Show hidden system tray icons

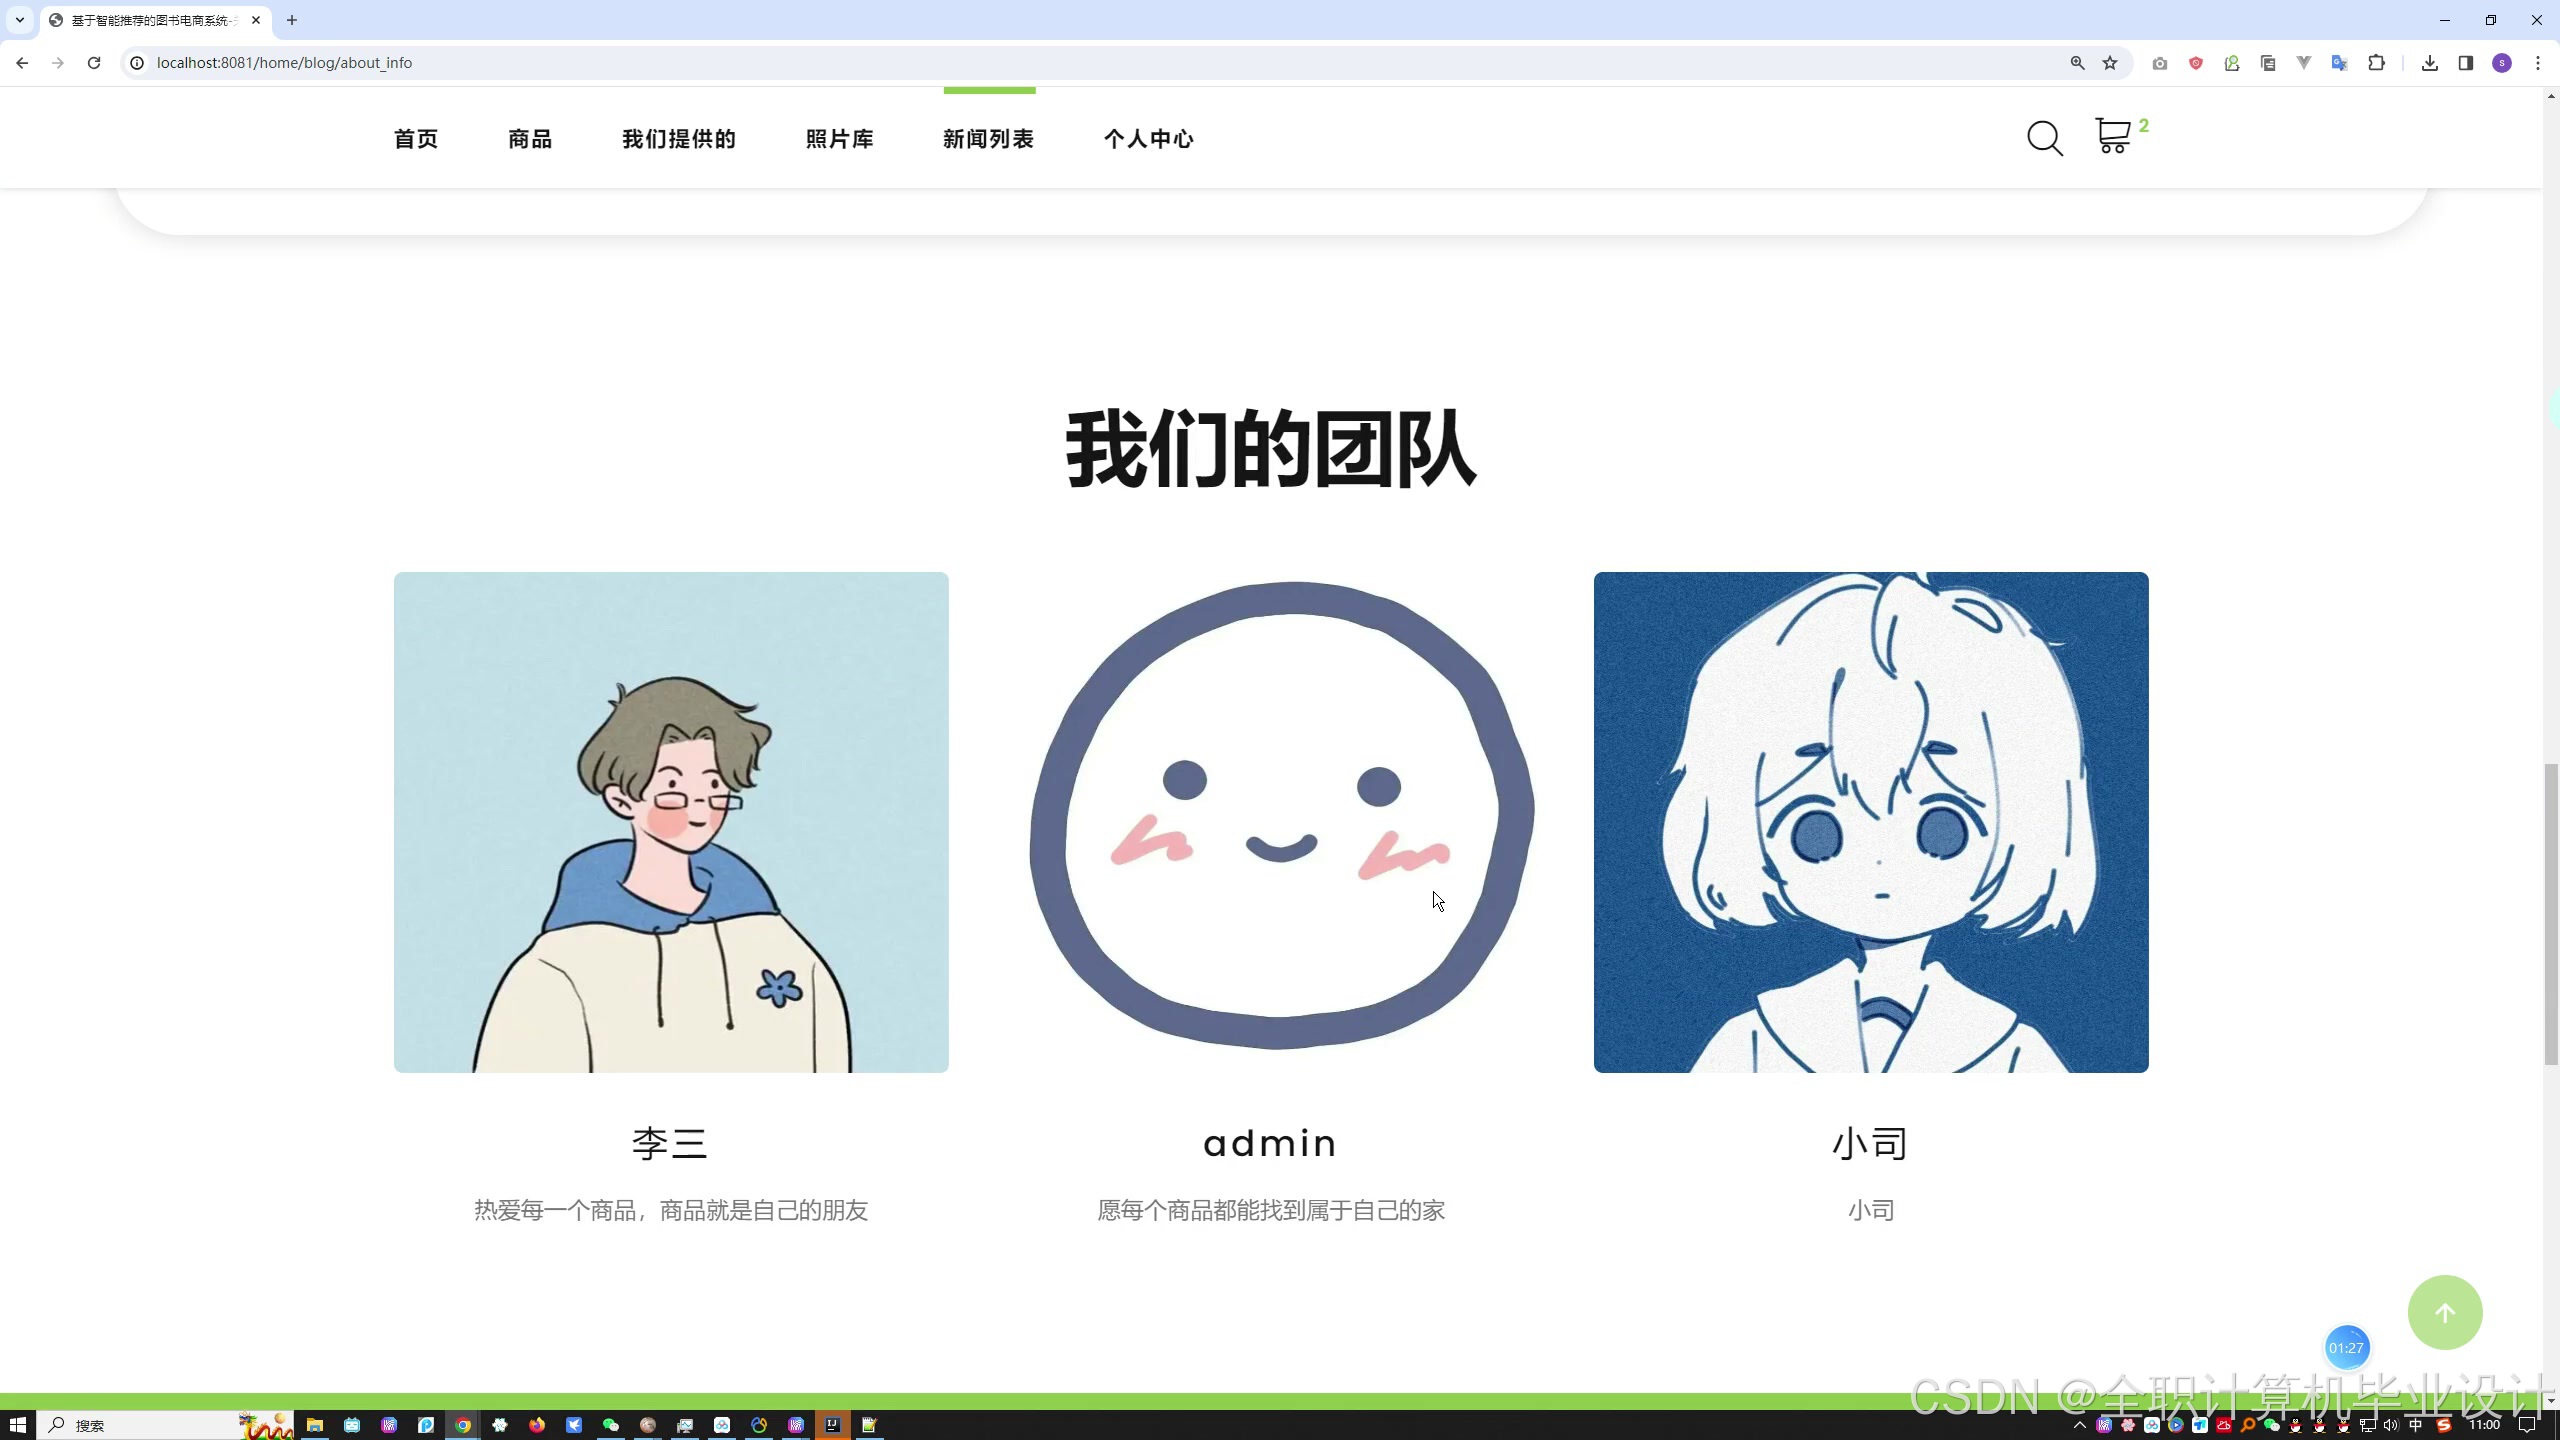tap(2080, 1425)
